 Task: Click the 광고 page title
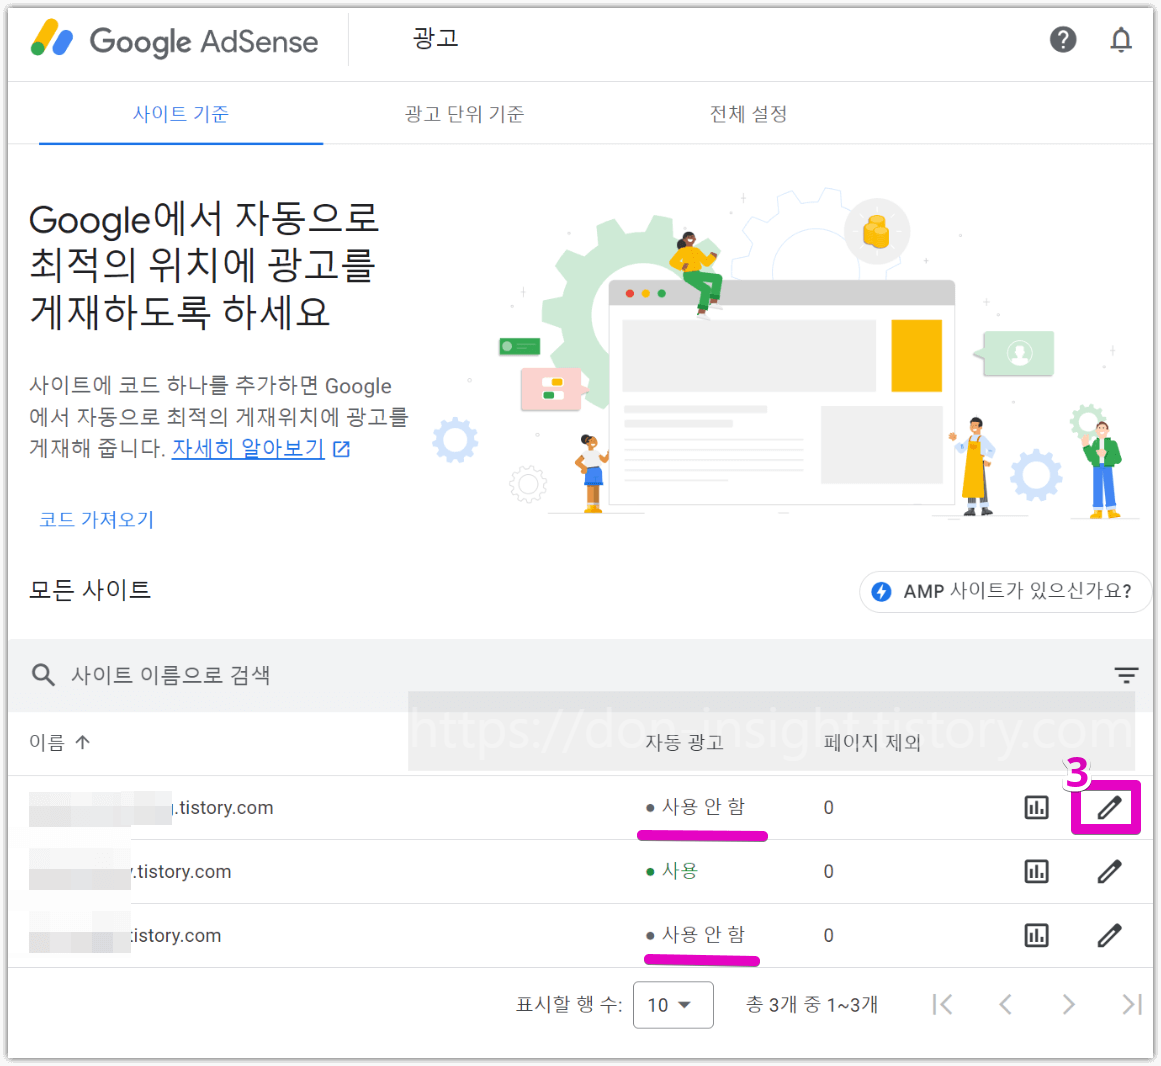point(435,38)
